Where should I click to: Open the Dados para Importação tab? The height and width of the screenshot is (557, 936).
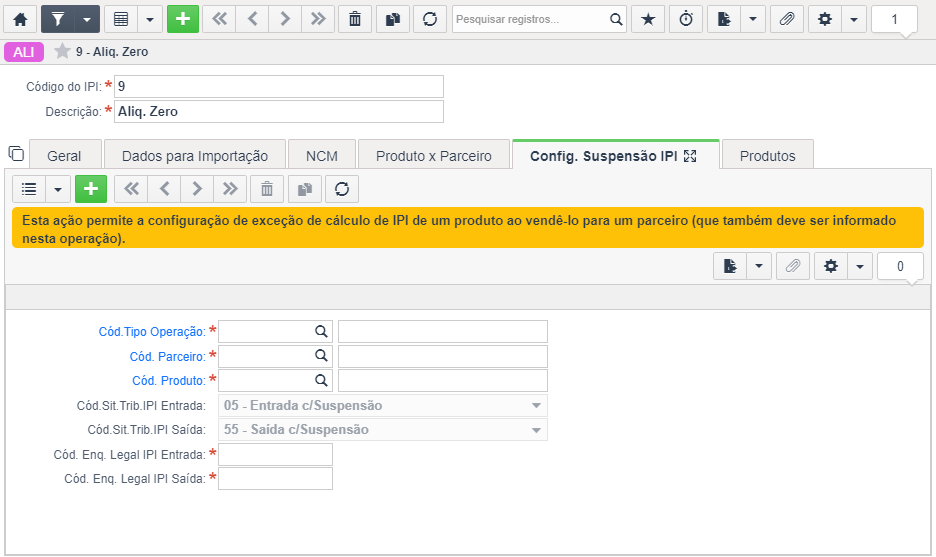click(195, 156)
